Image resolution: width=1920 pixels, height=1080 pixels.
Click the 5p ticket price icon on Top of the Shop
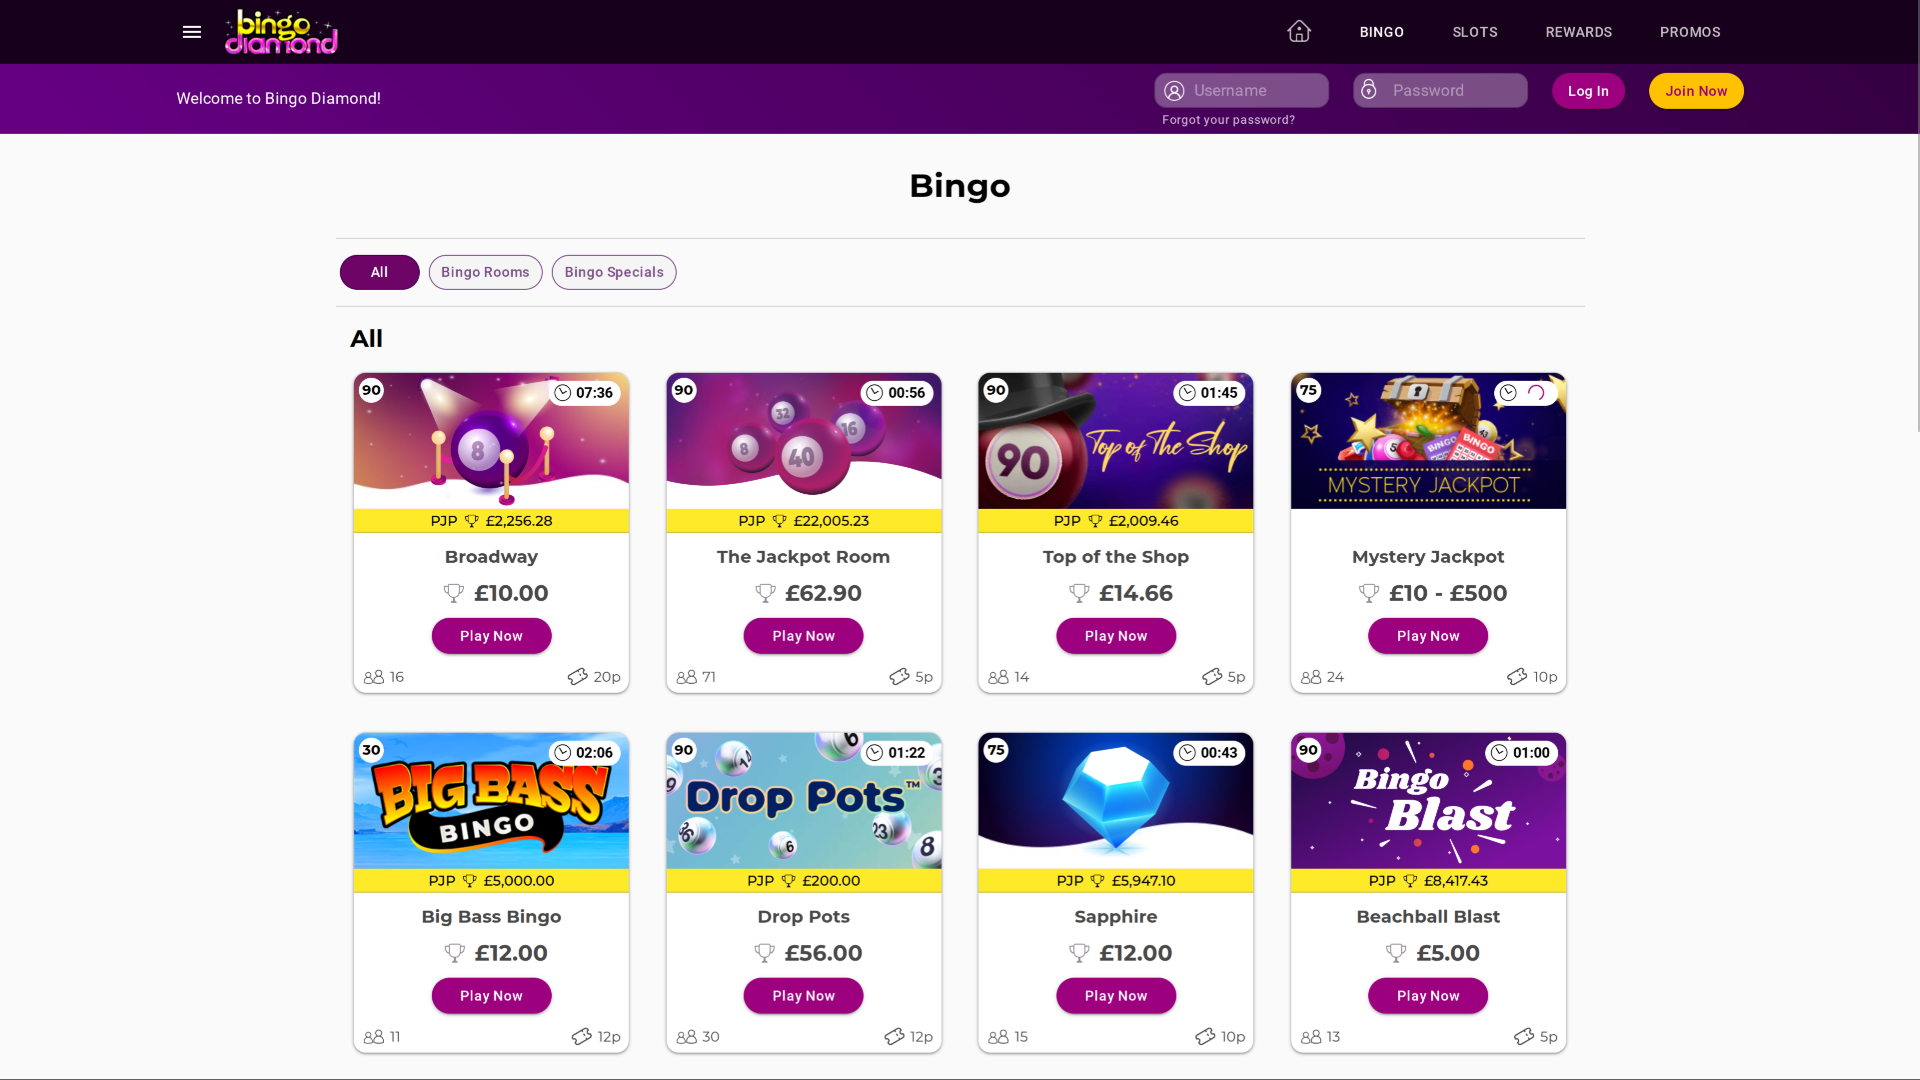[x=1212, y=677]
